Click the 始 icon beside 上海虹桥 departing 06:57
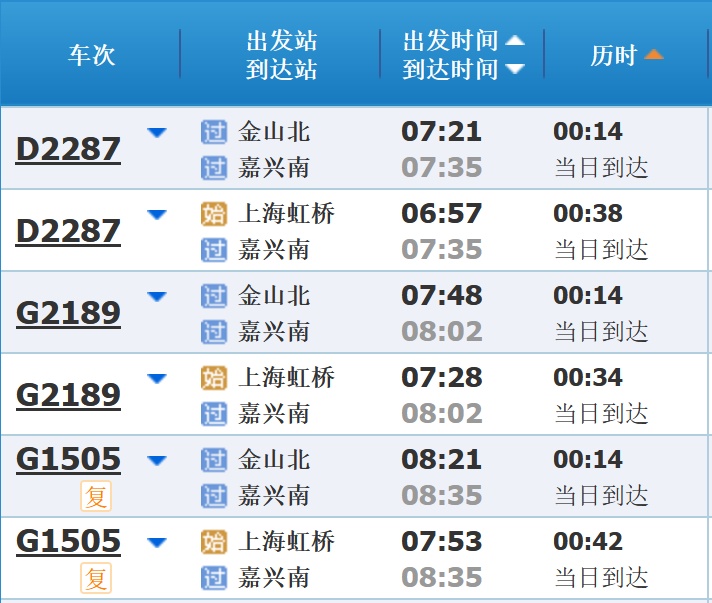712x603 pixels. (x=214, y=214)
